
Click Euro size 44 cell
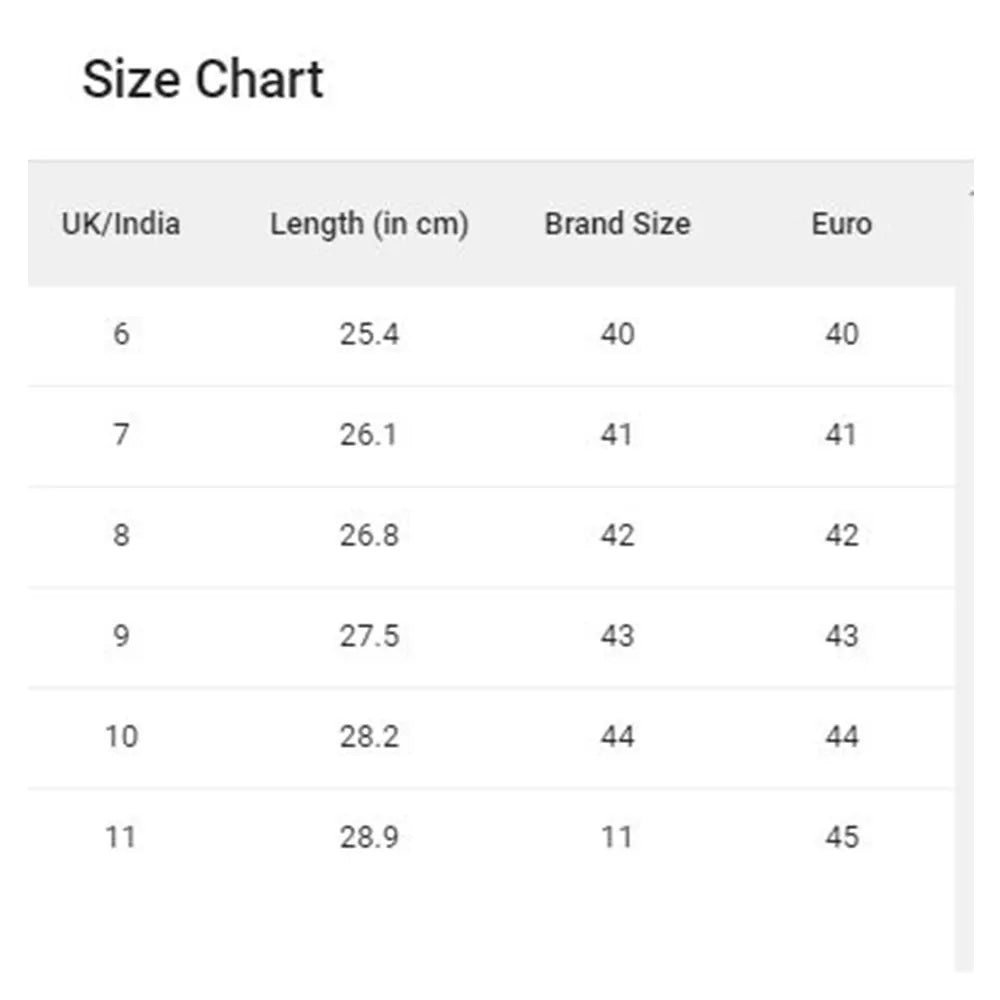(842, 737)
